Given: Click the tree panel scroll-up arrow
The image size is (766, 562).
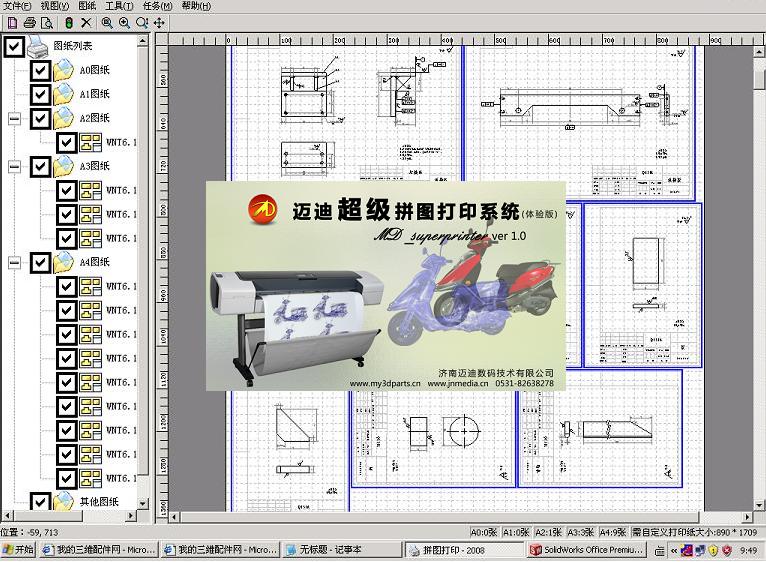Looking at the screenshot, I should (143, 41).
